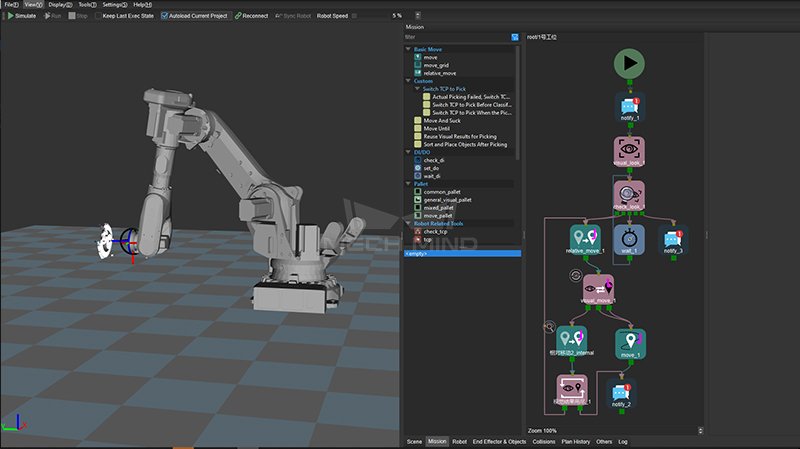
Task: Select the move_1 node in the graph
Action: [630, 343]
